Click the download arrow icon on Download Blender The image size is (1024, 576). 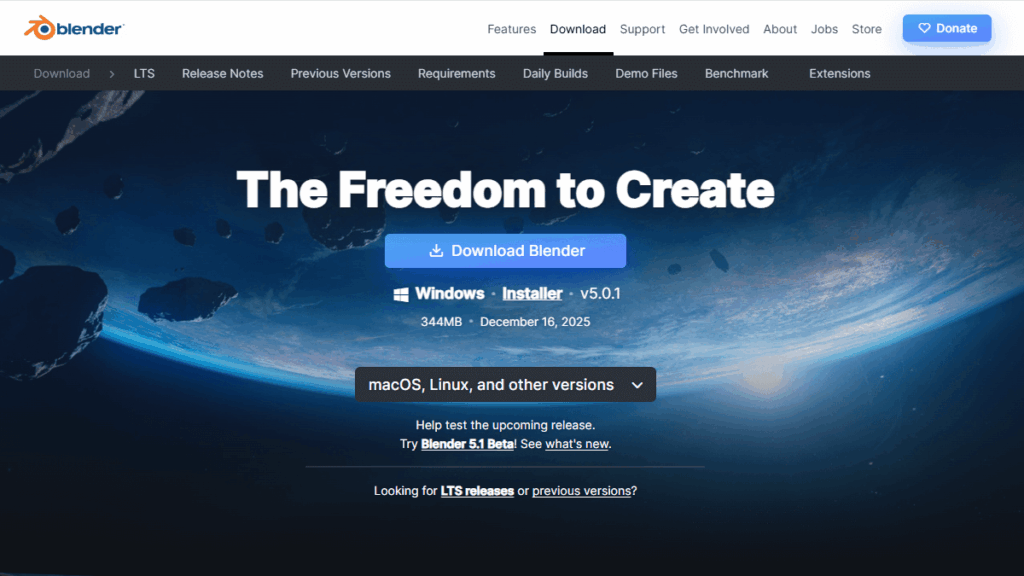436,251
